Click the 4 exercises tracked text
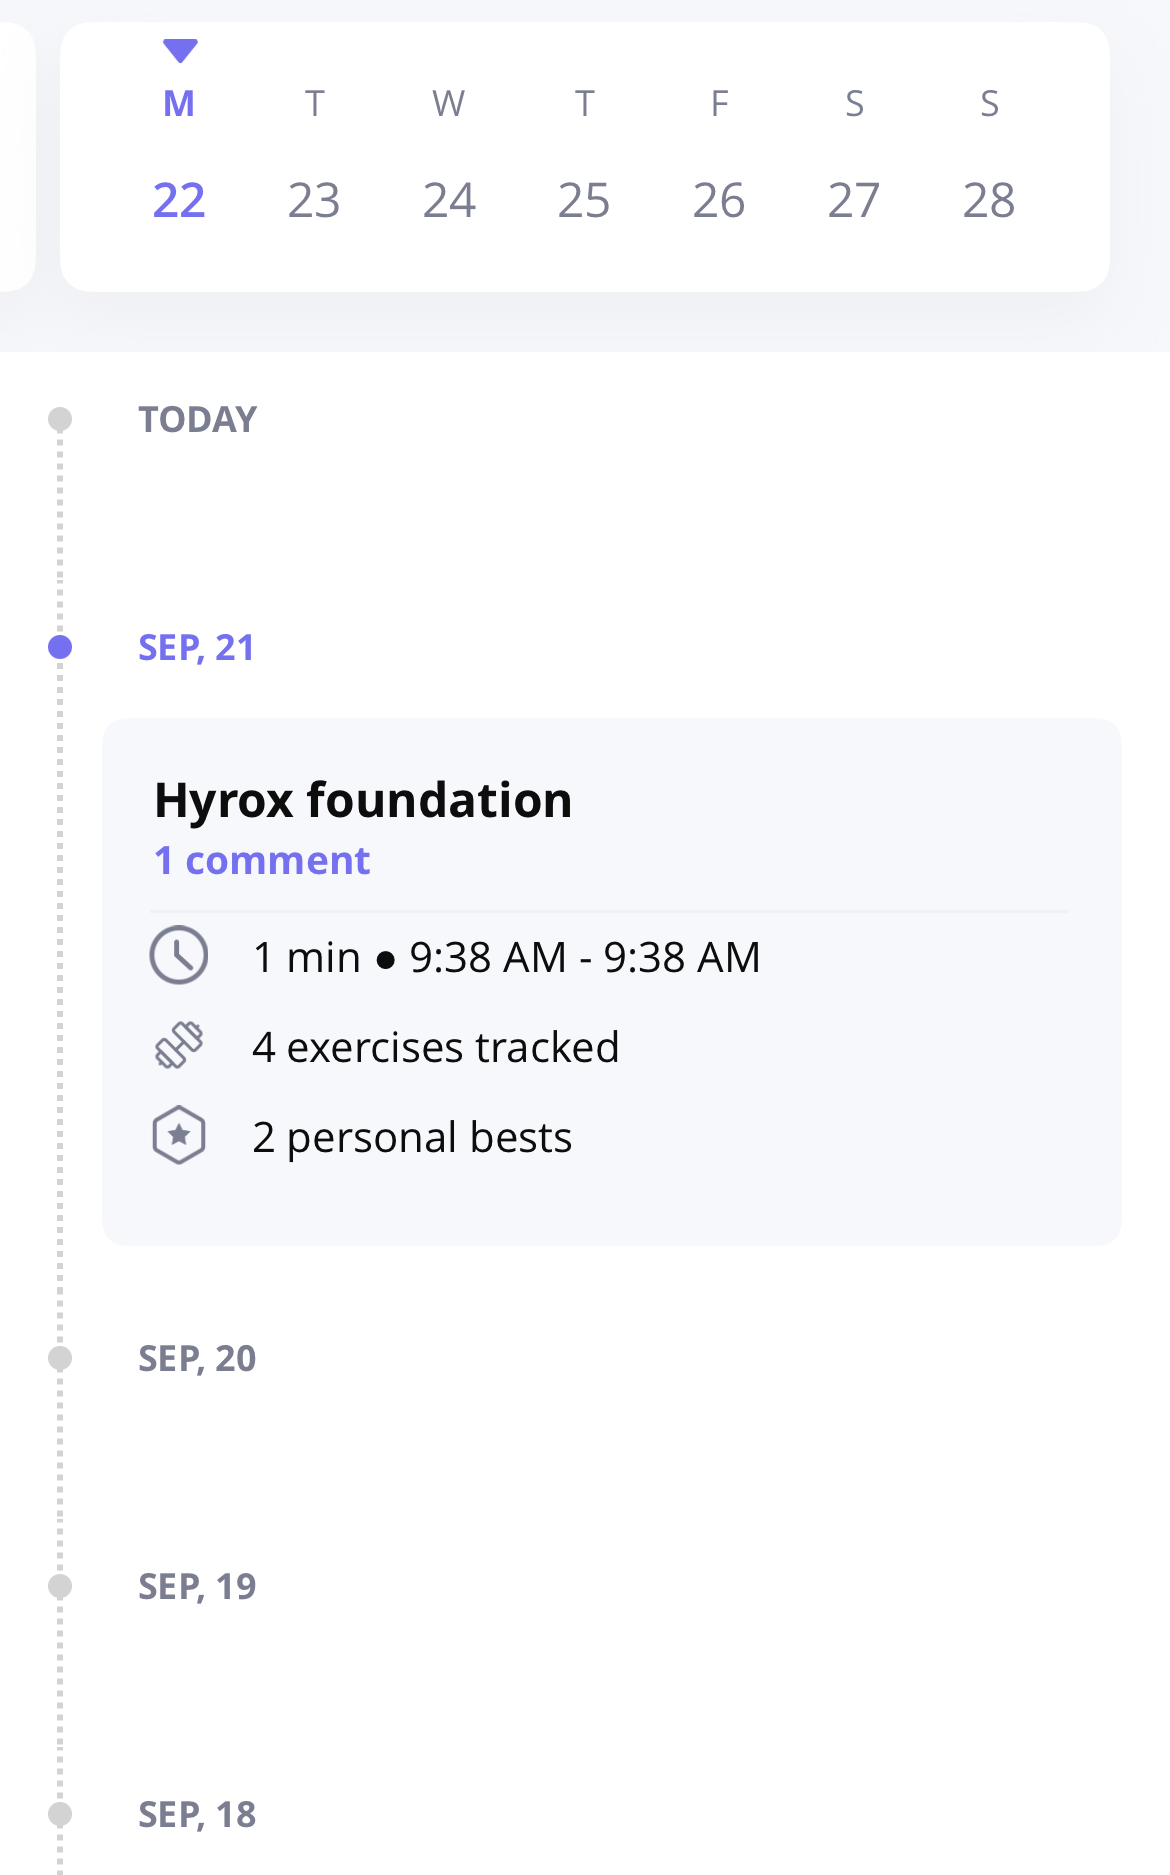1170x1875 pixels. 436,1047
